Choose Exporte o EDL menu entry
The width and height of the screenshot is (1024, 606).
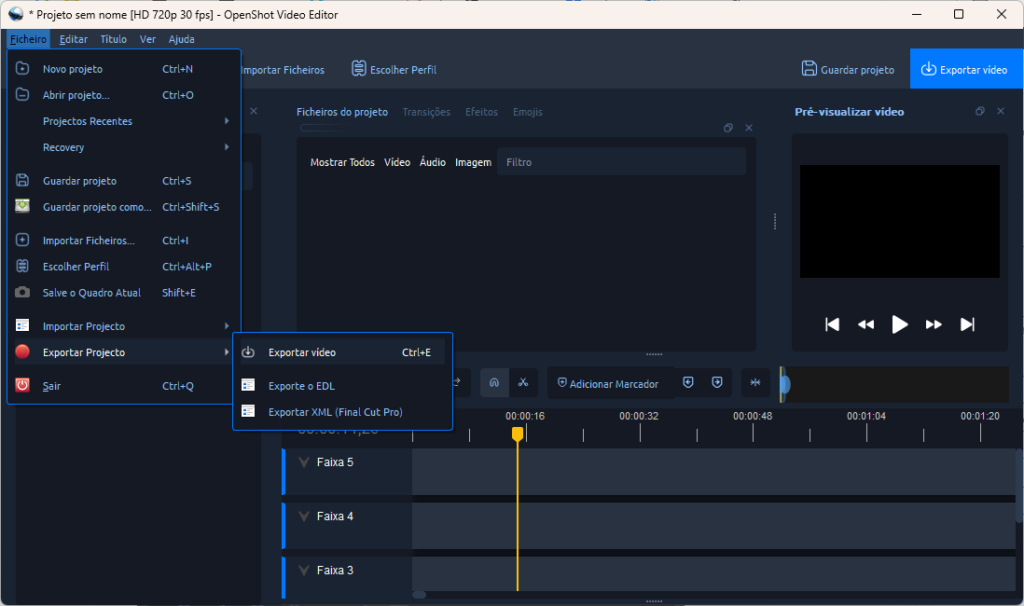tap(301, 385)
